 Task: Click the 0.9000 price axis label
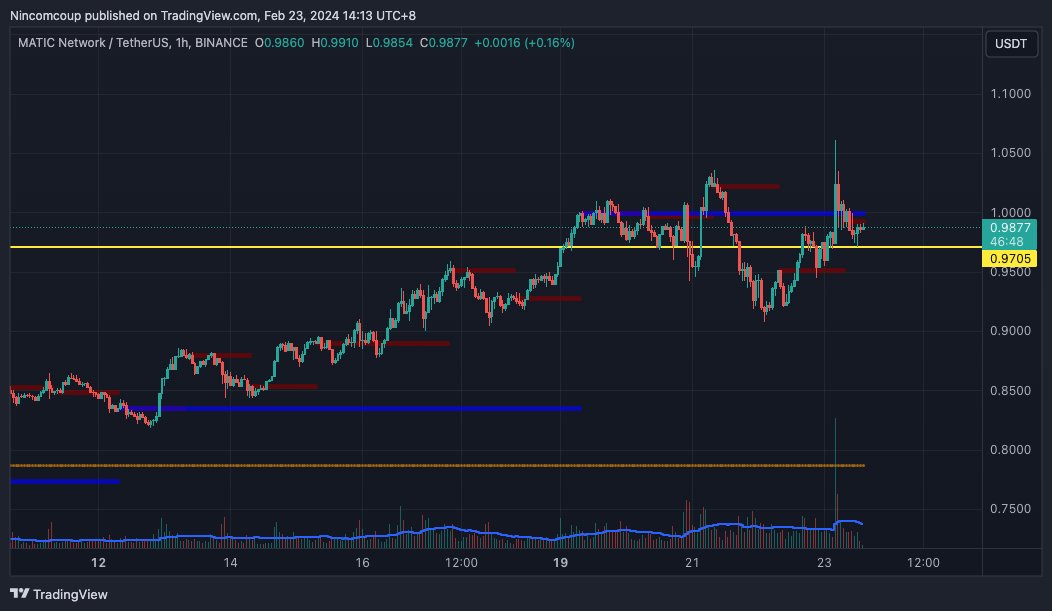click(1010, 331)
